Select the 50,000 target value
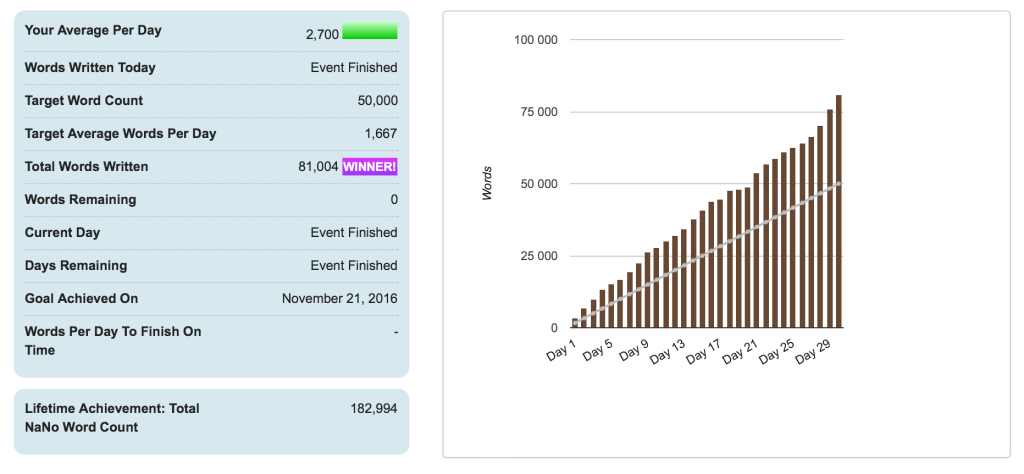Screen dimensions: 1024x474 pos(377,101)
